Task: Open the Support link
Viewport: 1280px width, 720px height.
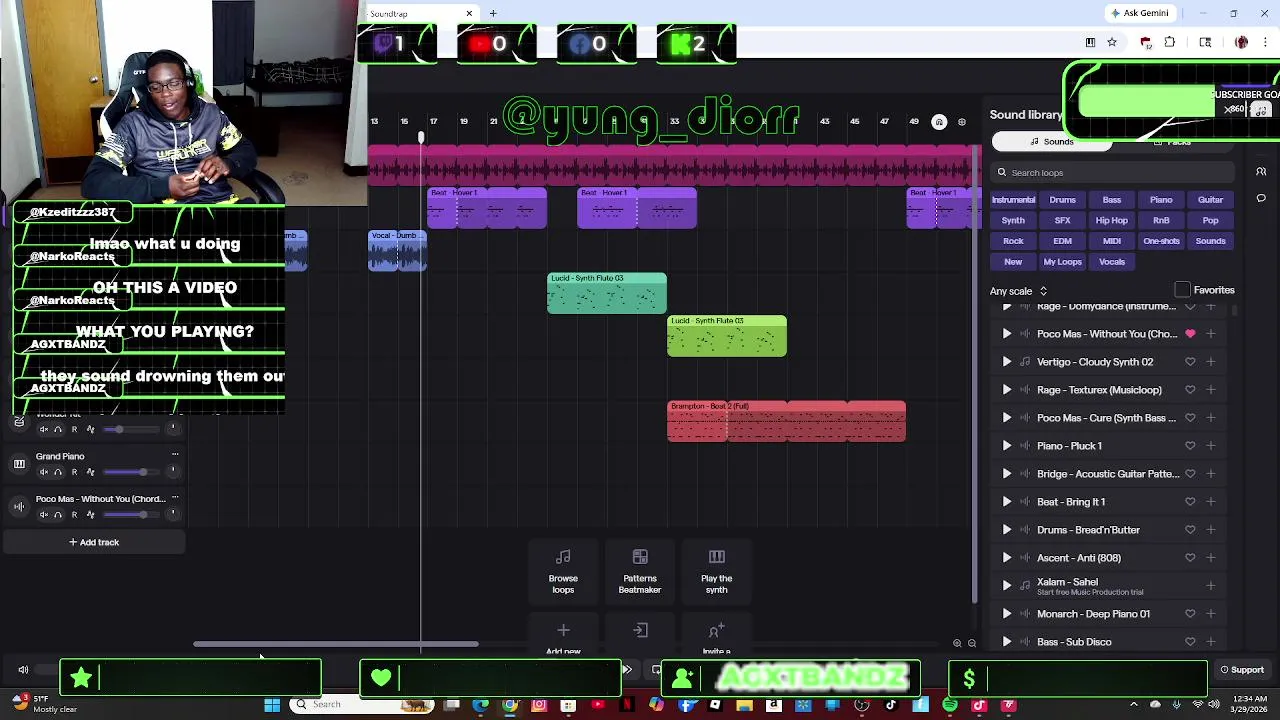Action: [1242, 670]
